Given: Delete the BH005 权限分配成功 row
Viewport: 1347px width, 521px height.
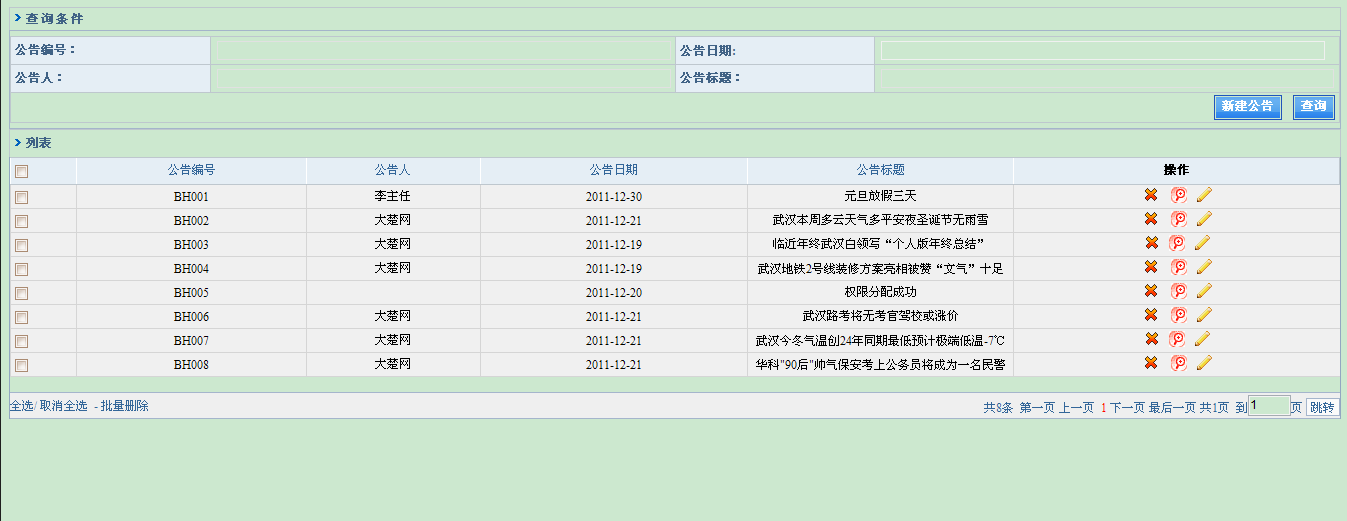Looking at the screenshot, I should (1151, 291).
